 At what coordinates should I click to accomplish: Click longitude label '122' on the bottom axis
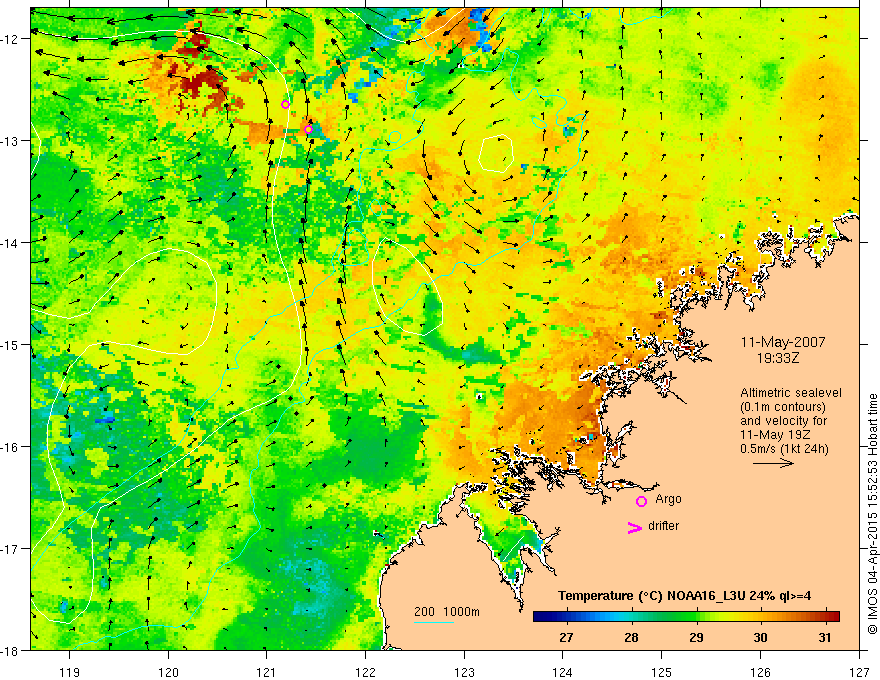click(x=365, y=672)
